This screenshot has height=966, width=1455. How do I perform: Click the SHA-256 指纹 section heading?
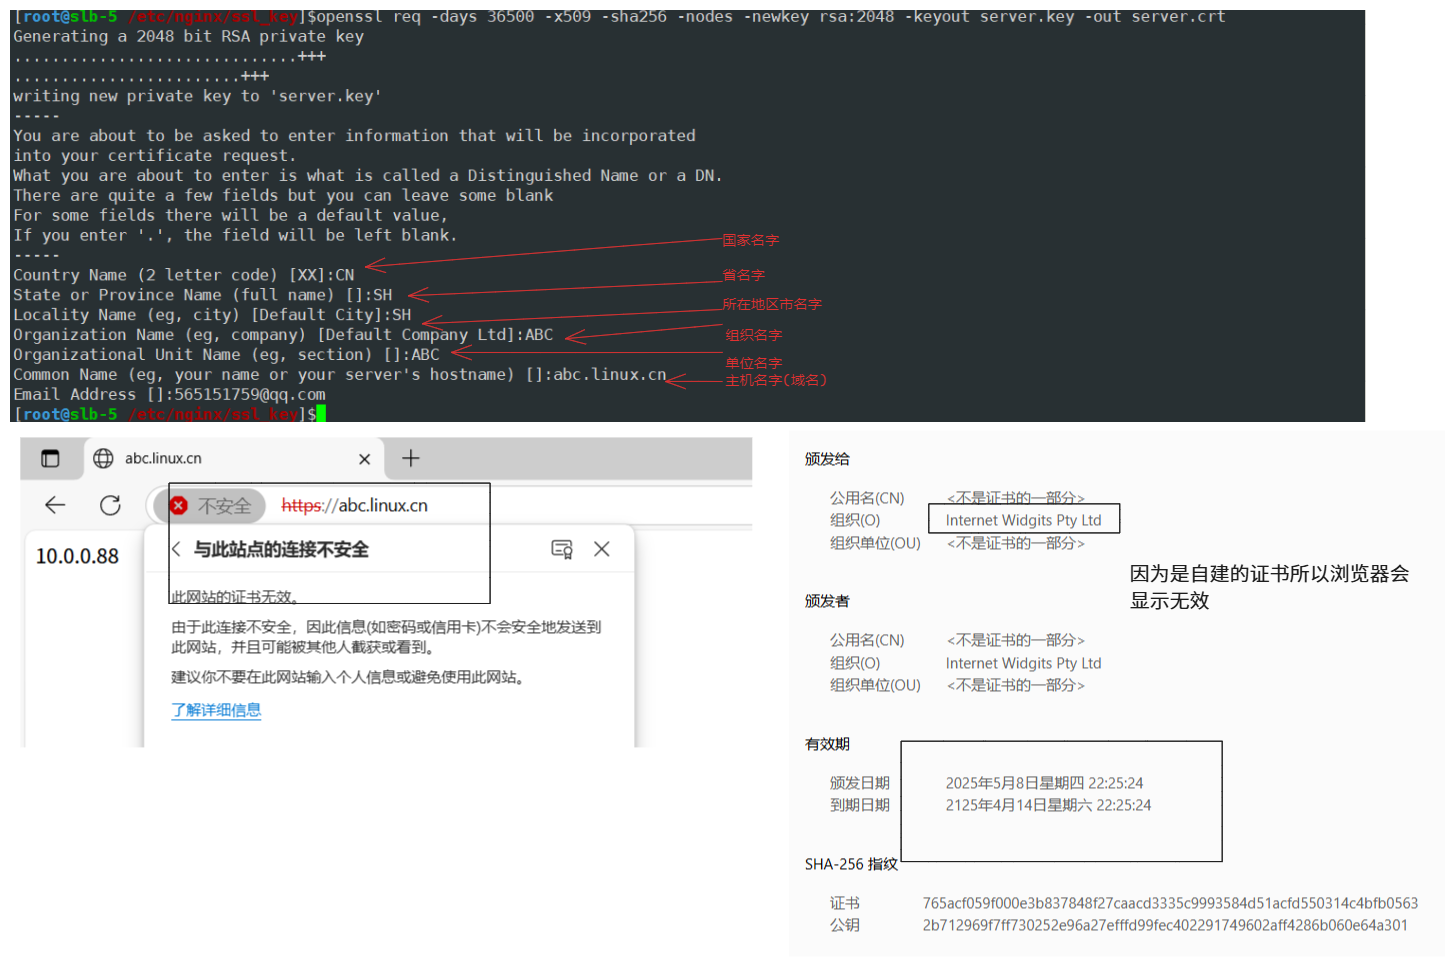coord(851,864)
